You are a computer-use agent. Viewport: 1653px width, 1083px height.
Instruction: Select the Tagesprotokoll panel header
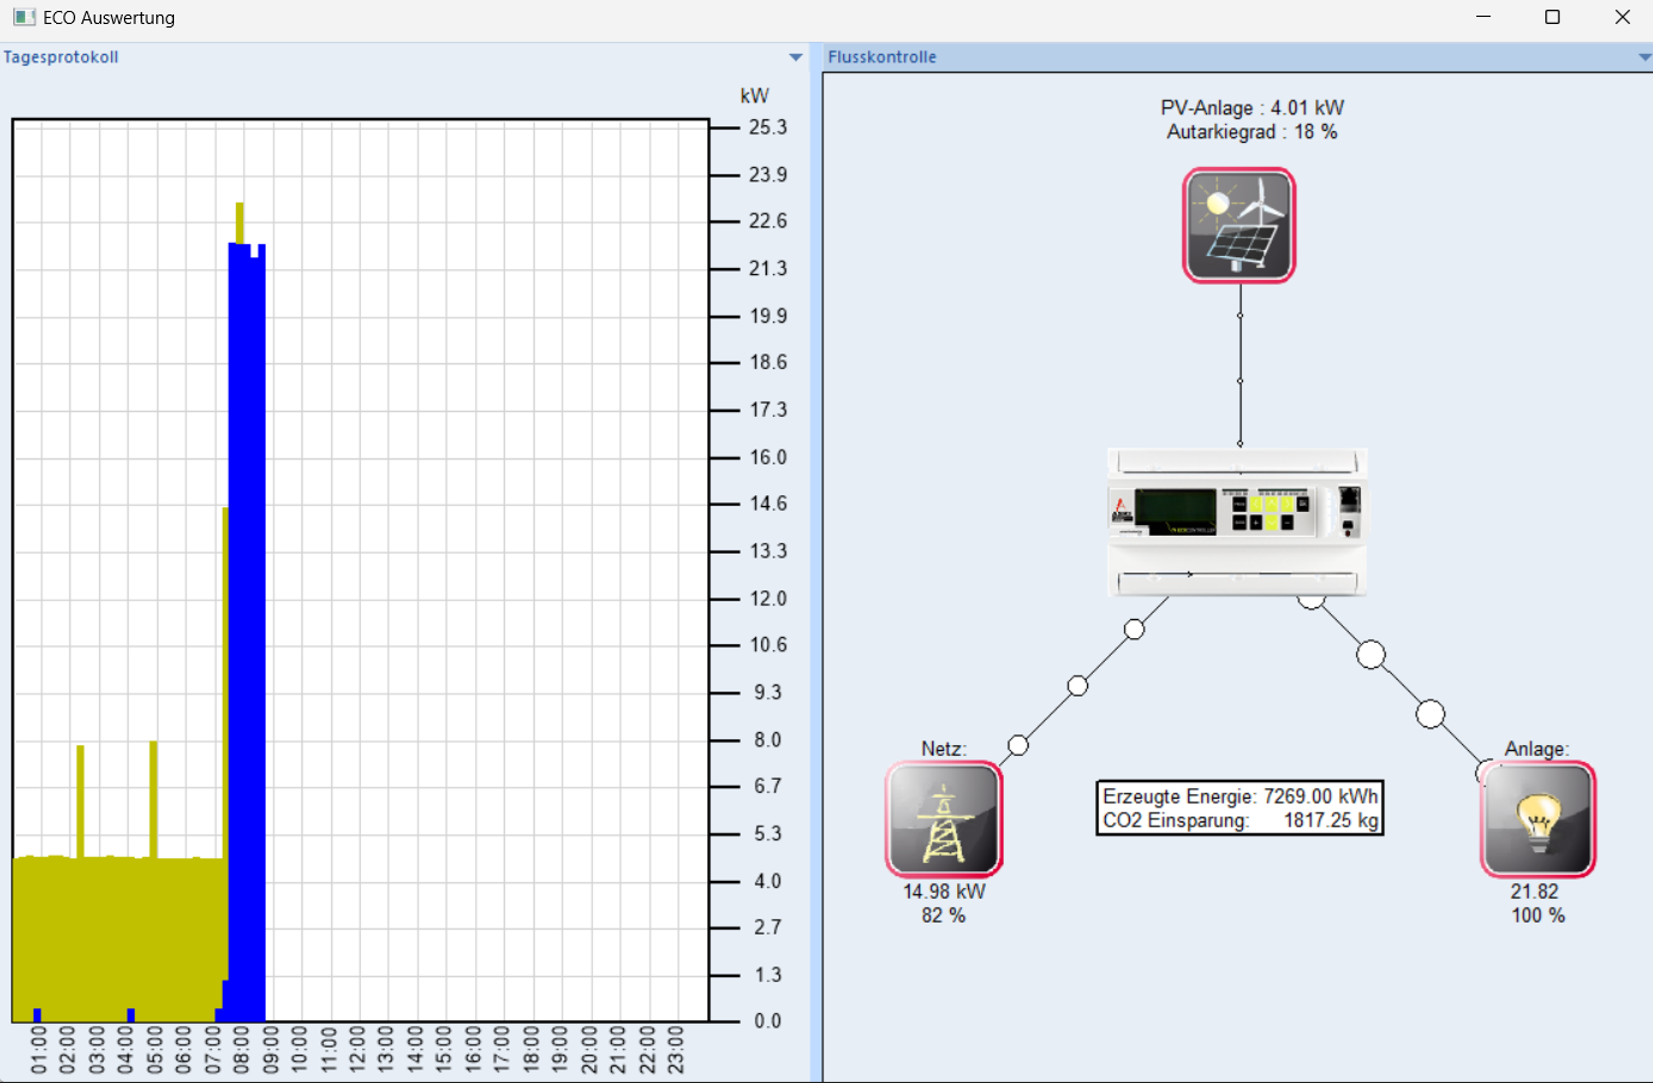pos(61,57)
